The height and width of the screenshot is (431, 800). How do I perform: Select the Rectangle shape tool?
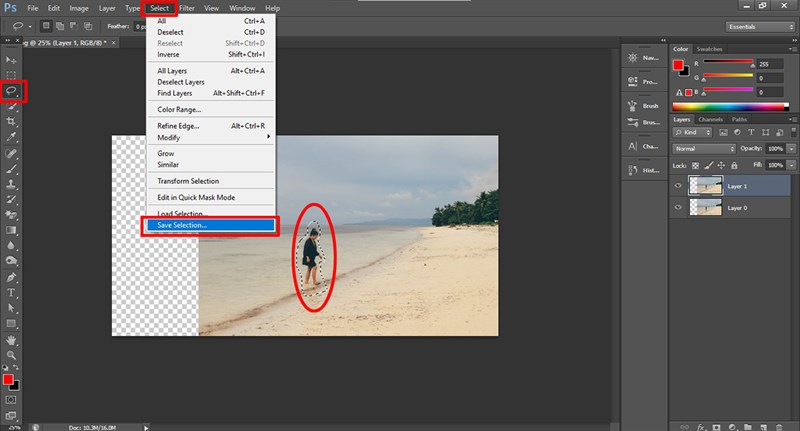click(11, 323)
